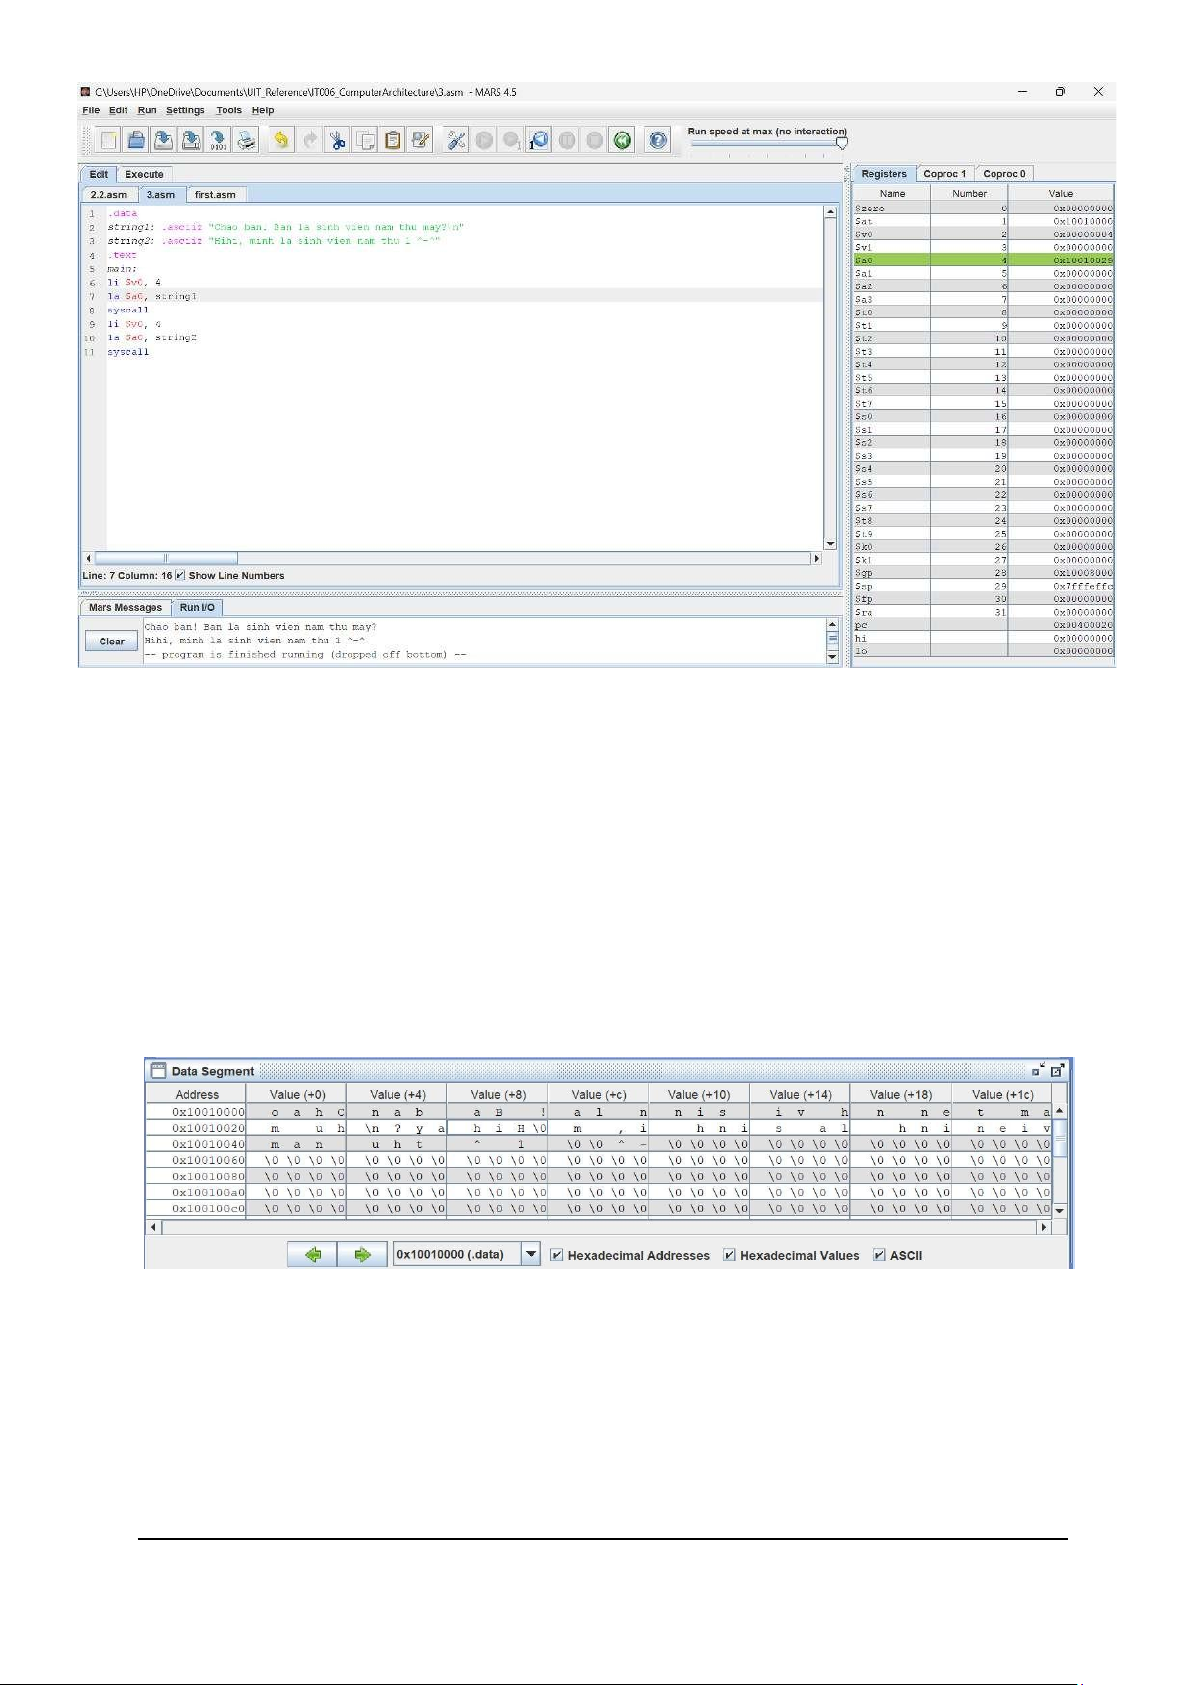Viewport: 1192px width, 1685px height.
Task: Switch to the Execute tab
Action: [x=144, y=174]
